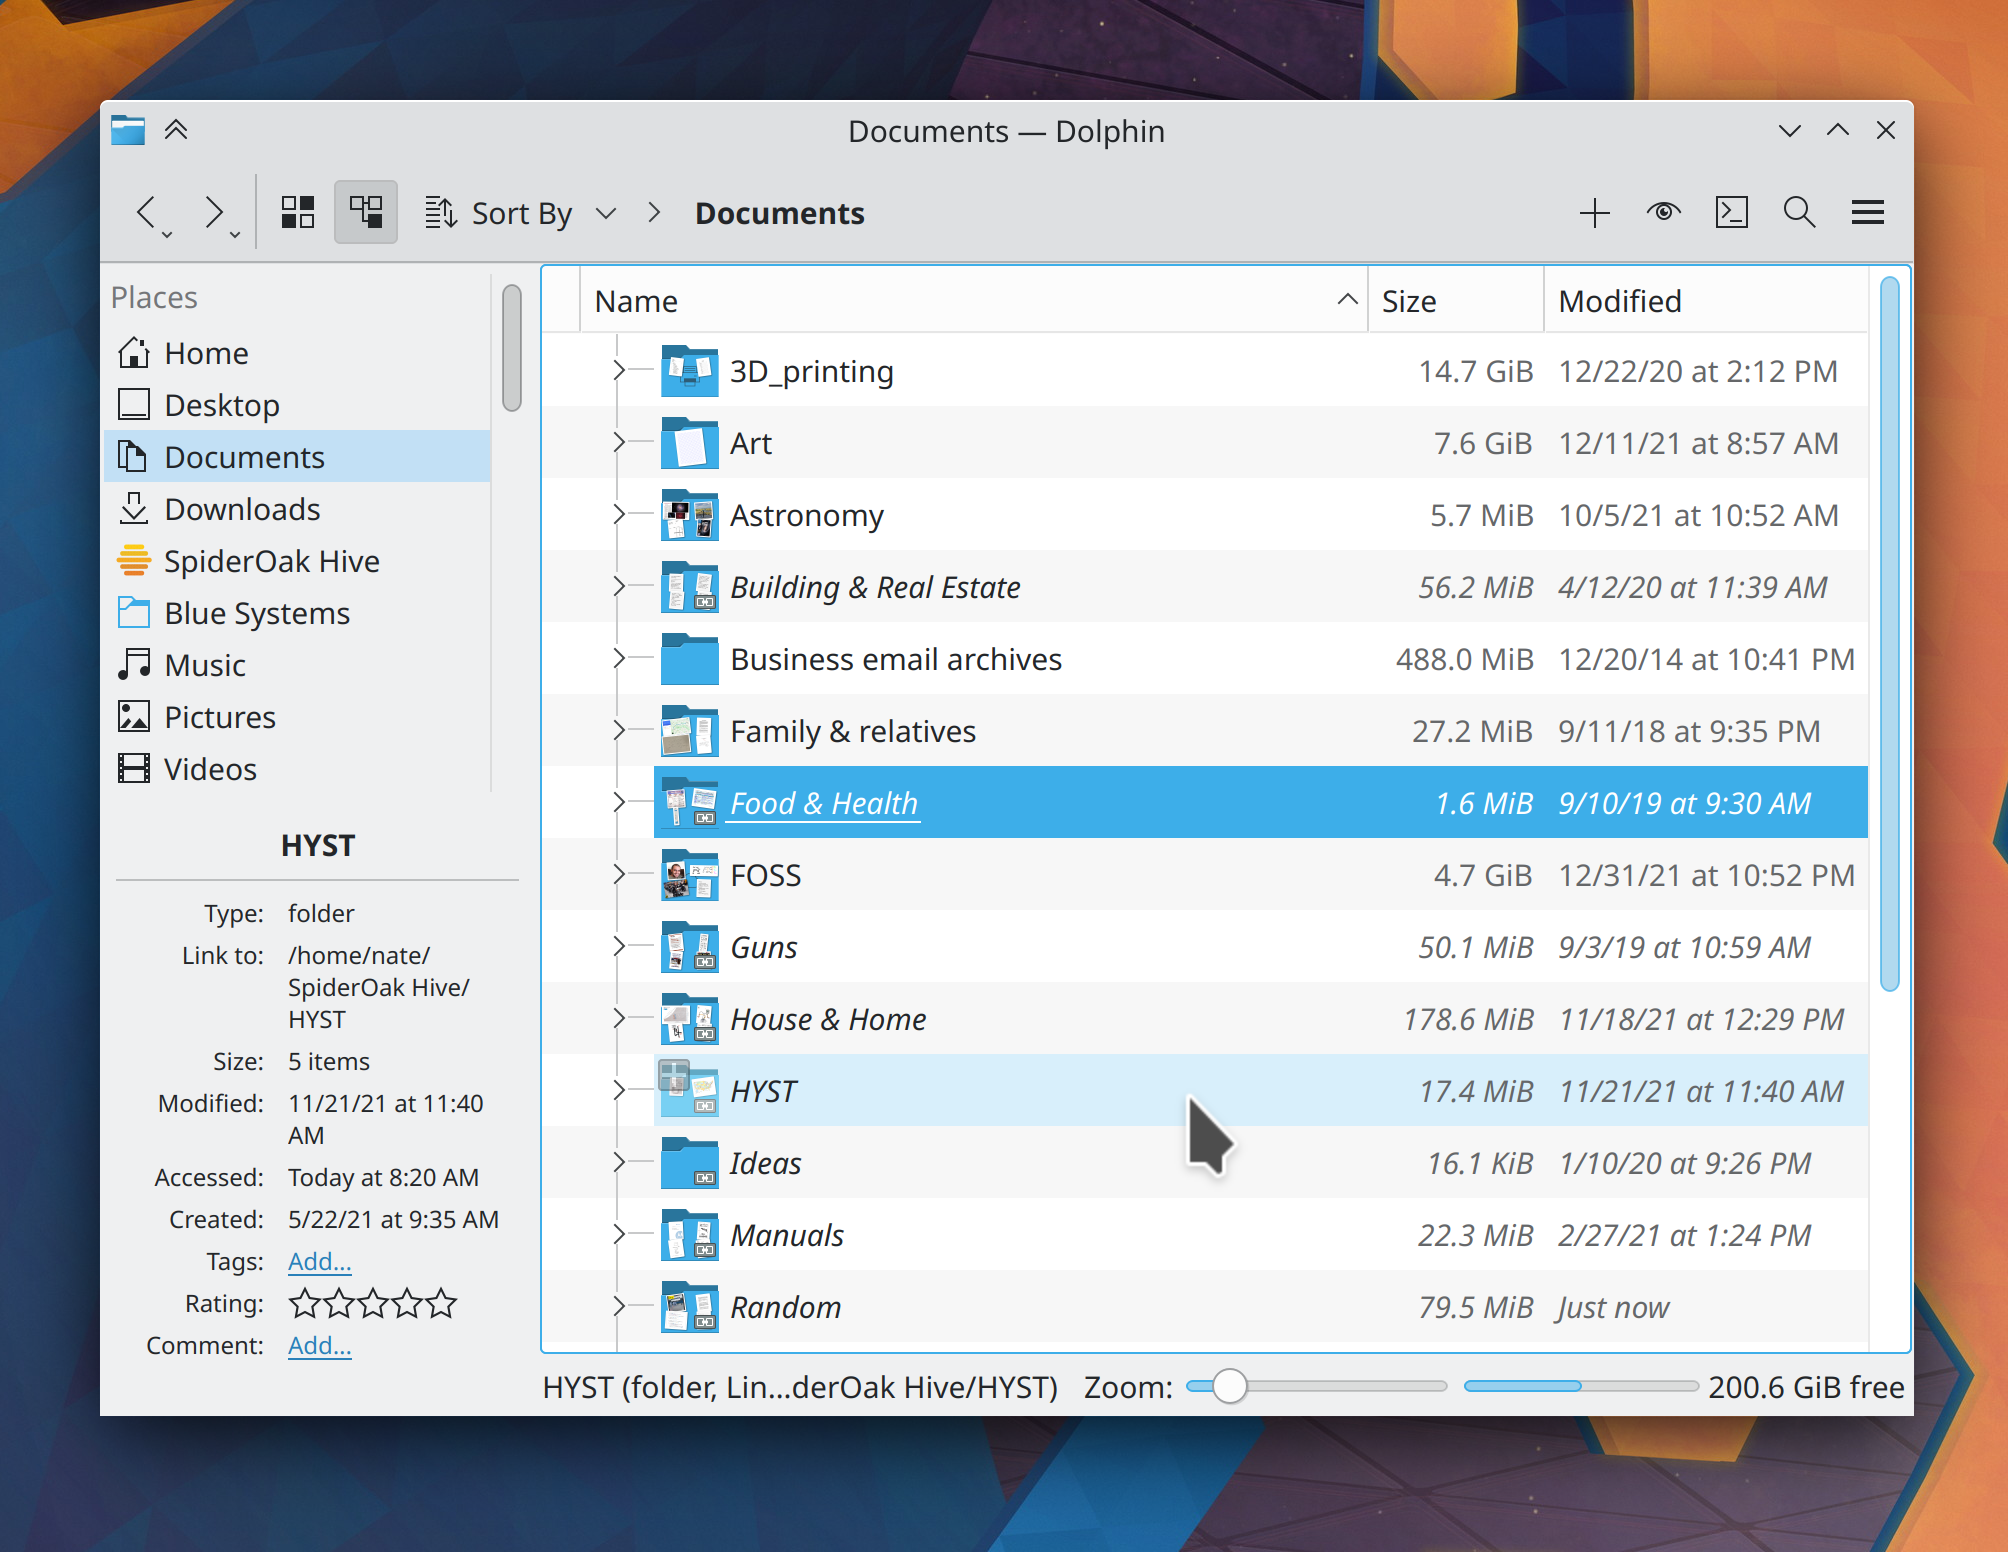Set rating using the third star
2008x1552 pixels.
tap(373, 1304)
